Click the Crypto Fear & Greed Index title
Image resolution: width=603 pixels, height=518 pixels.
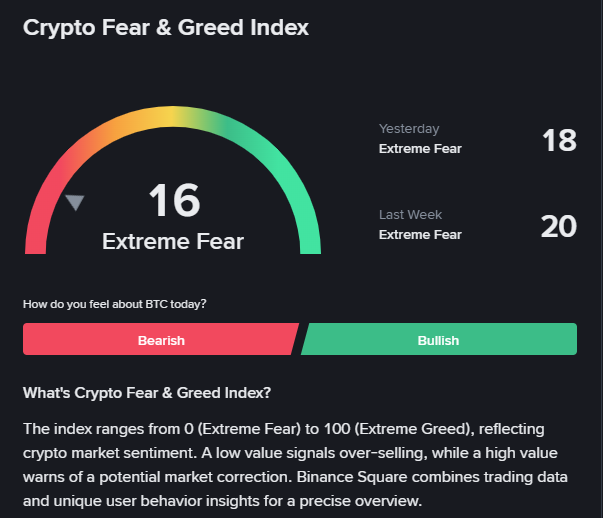pos(166,28)
